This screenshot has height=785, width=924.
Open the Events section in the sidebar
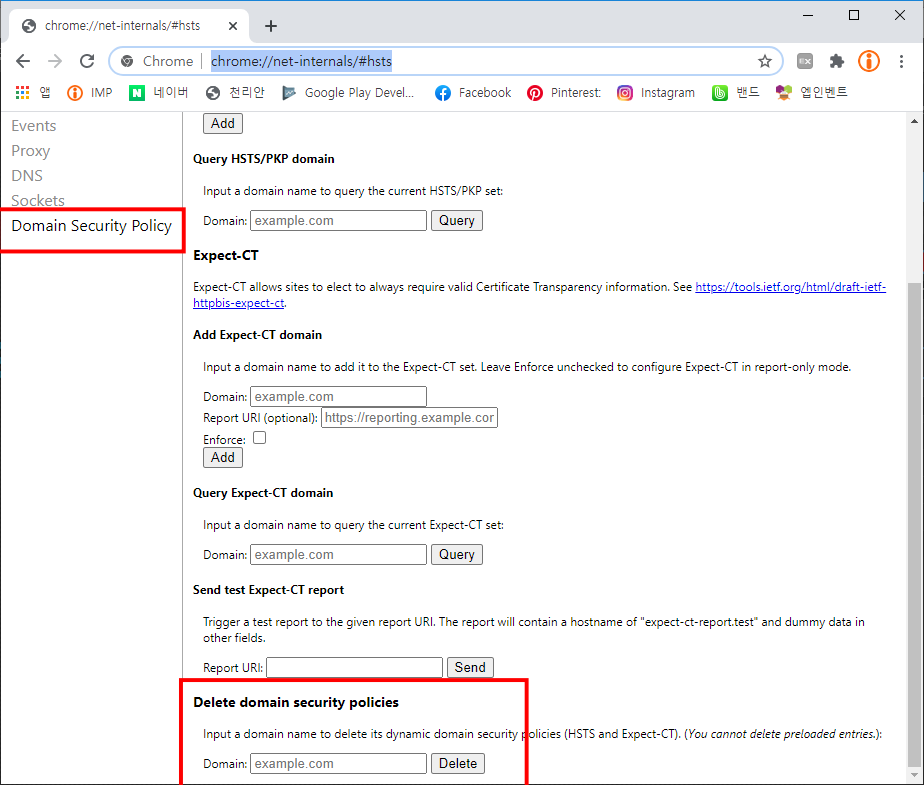(x=34, y=126)
